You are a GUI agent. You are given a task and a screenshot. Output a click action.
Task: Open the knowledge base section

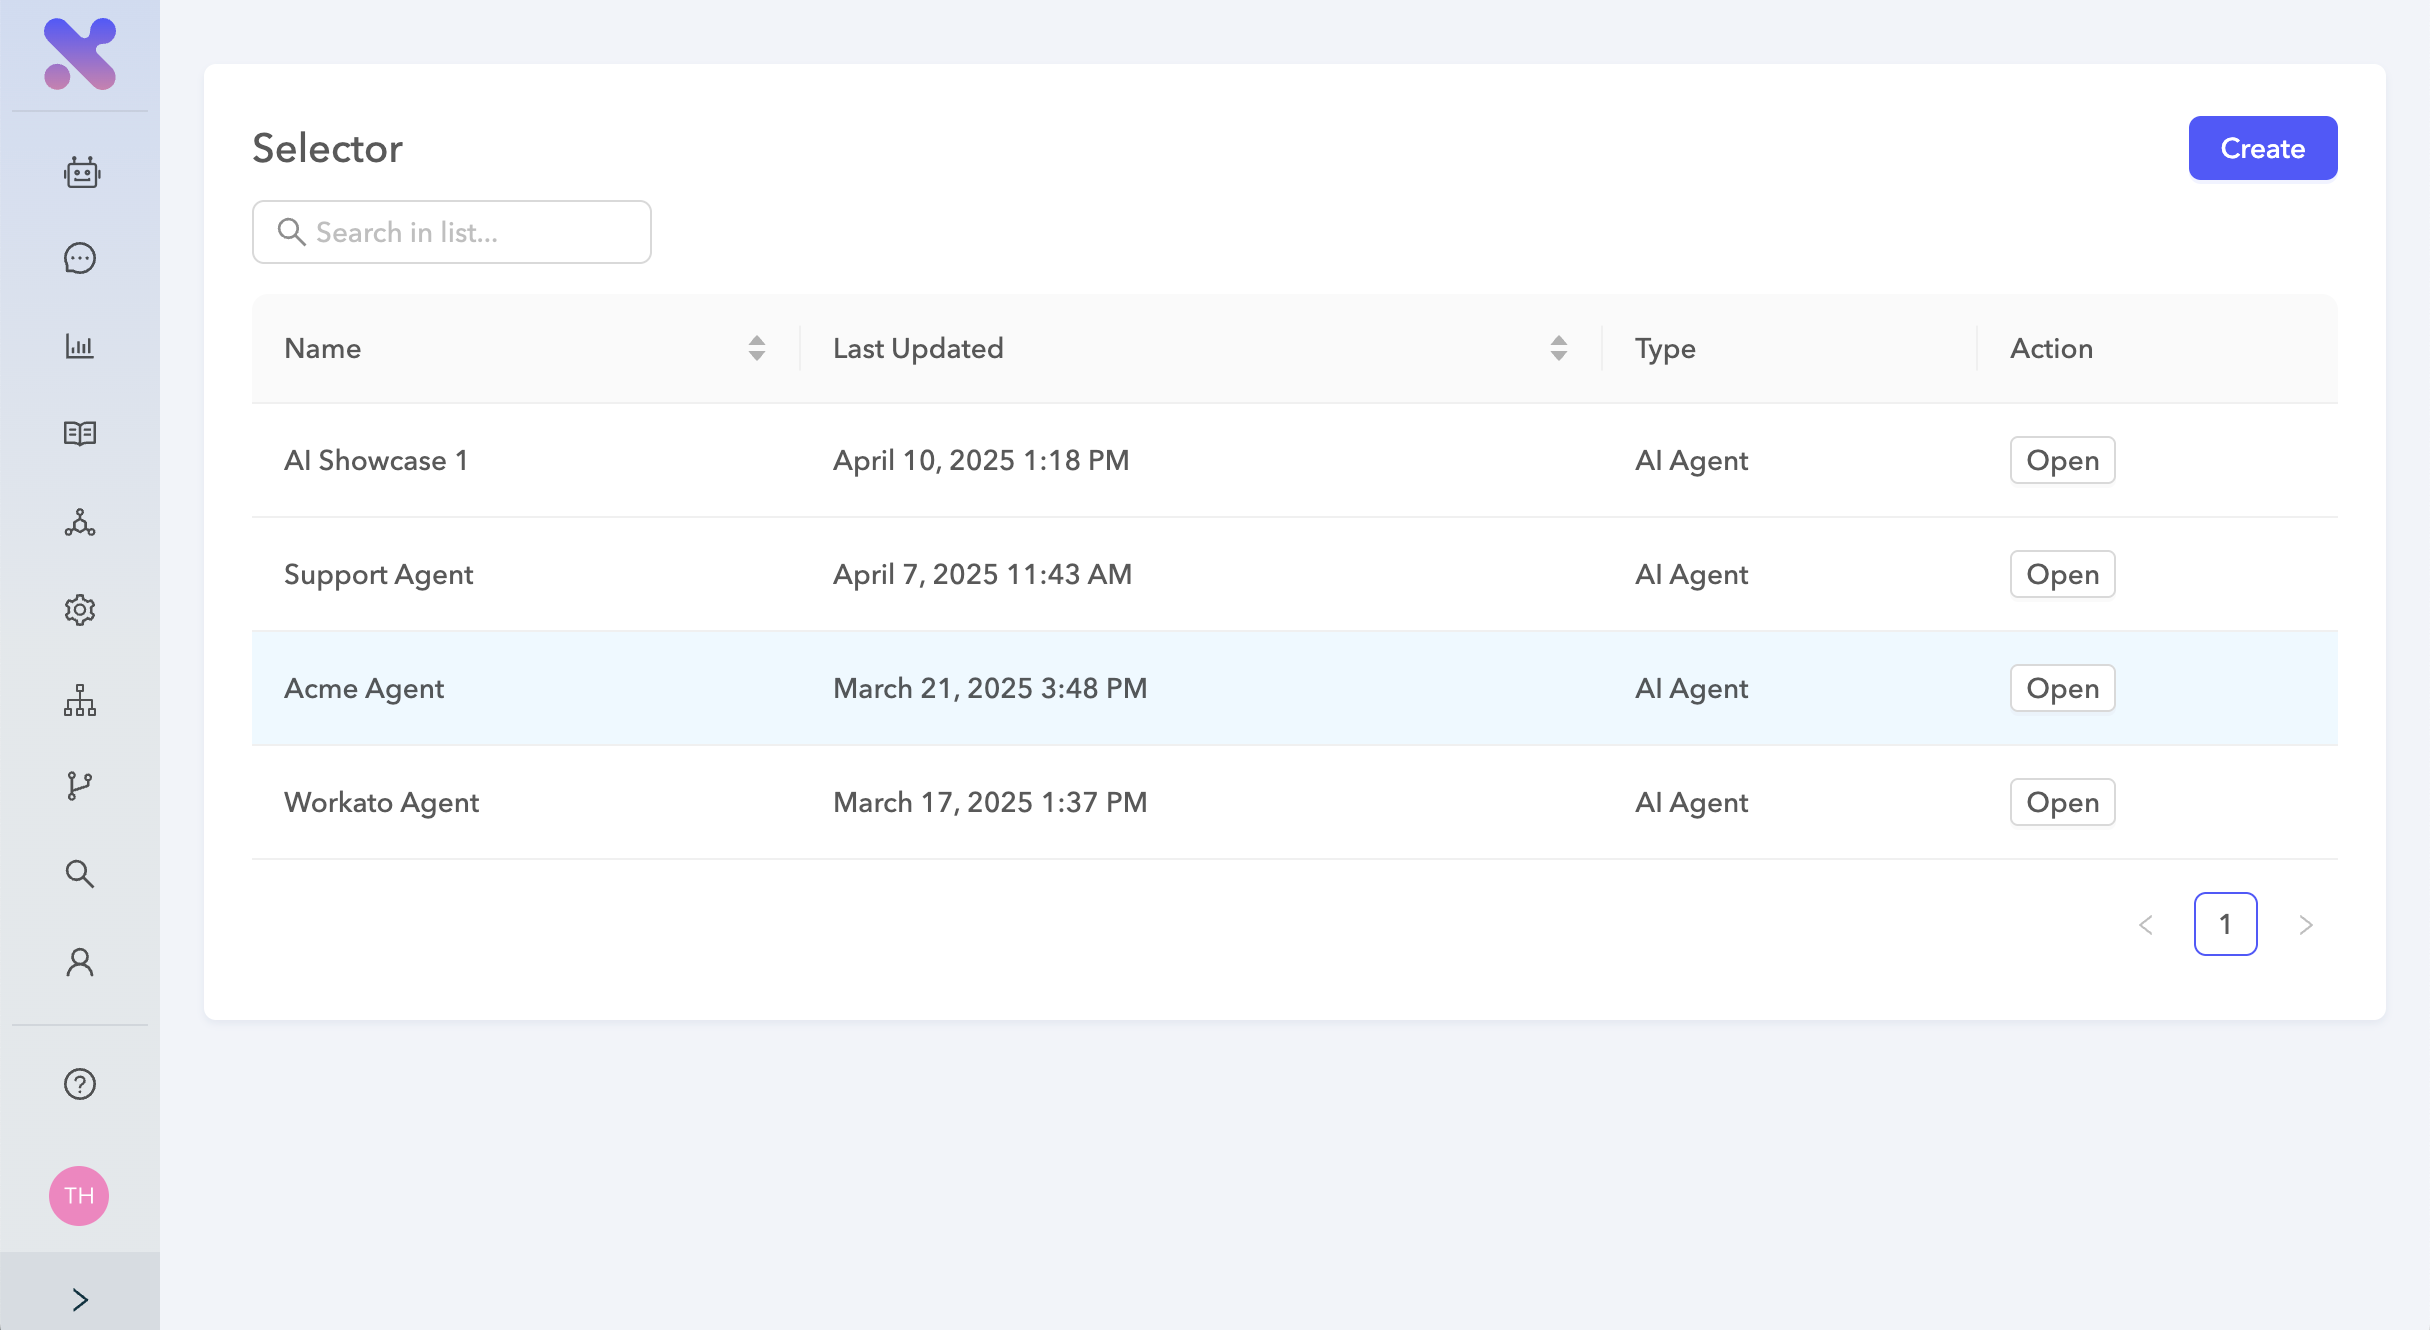click(80, 434)
